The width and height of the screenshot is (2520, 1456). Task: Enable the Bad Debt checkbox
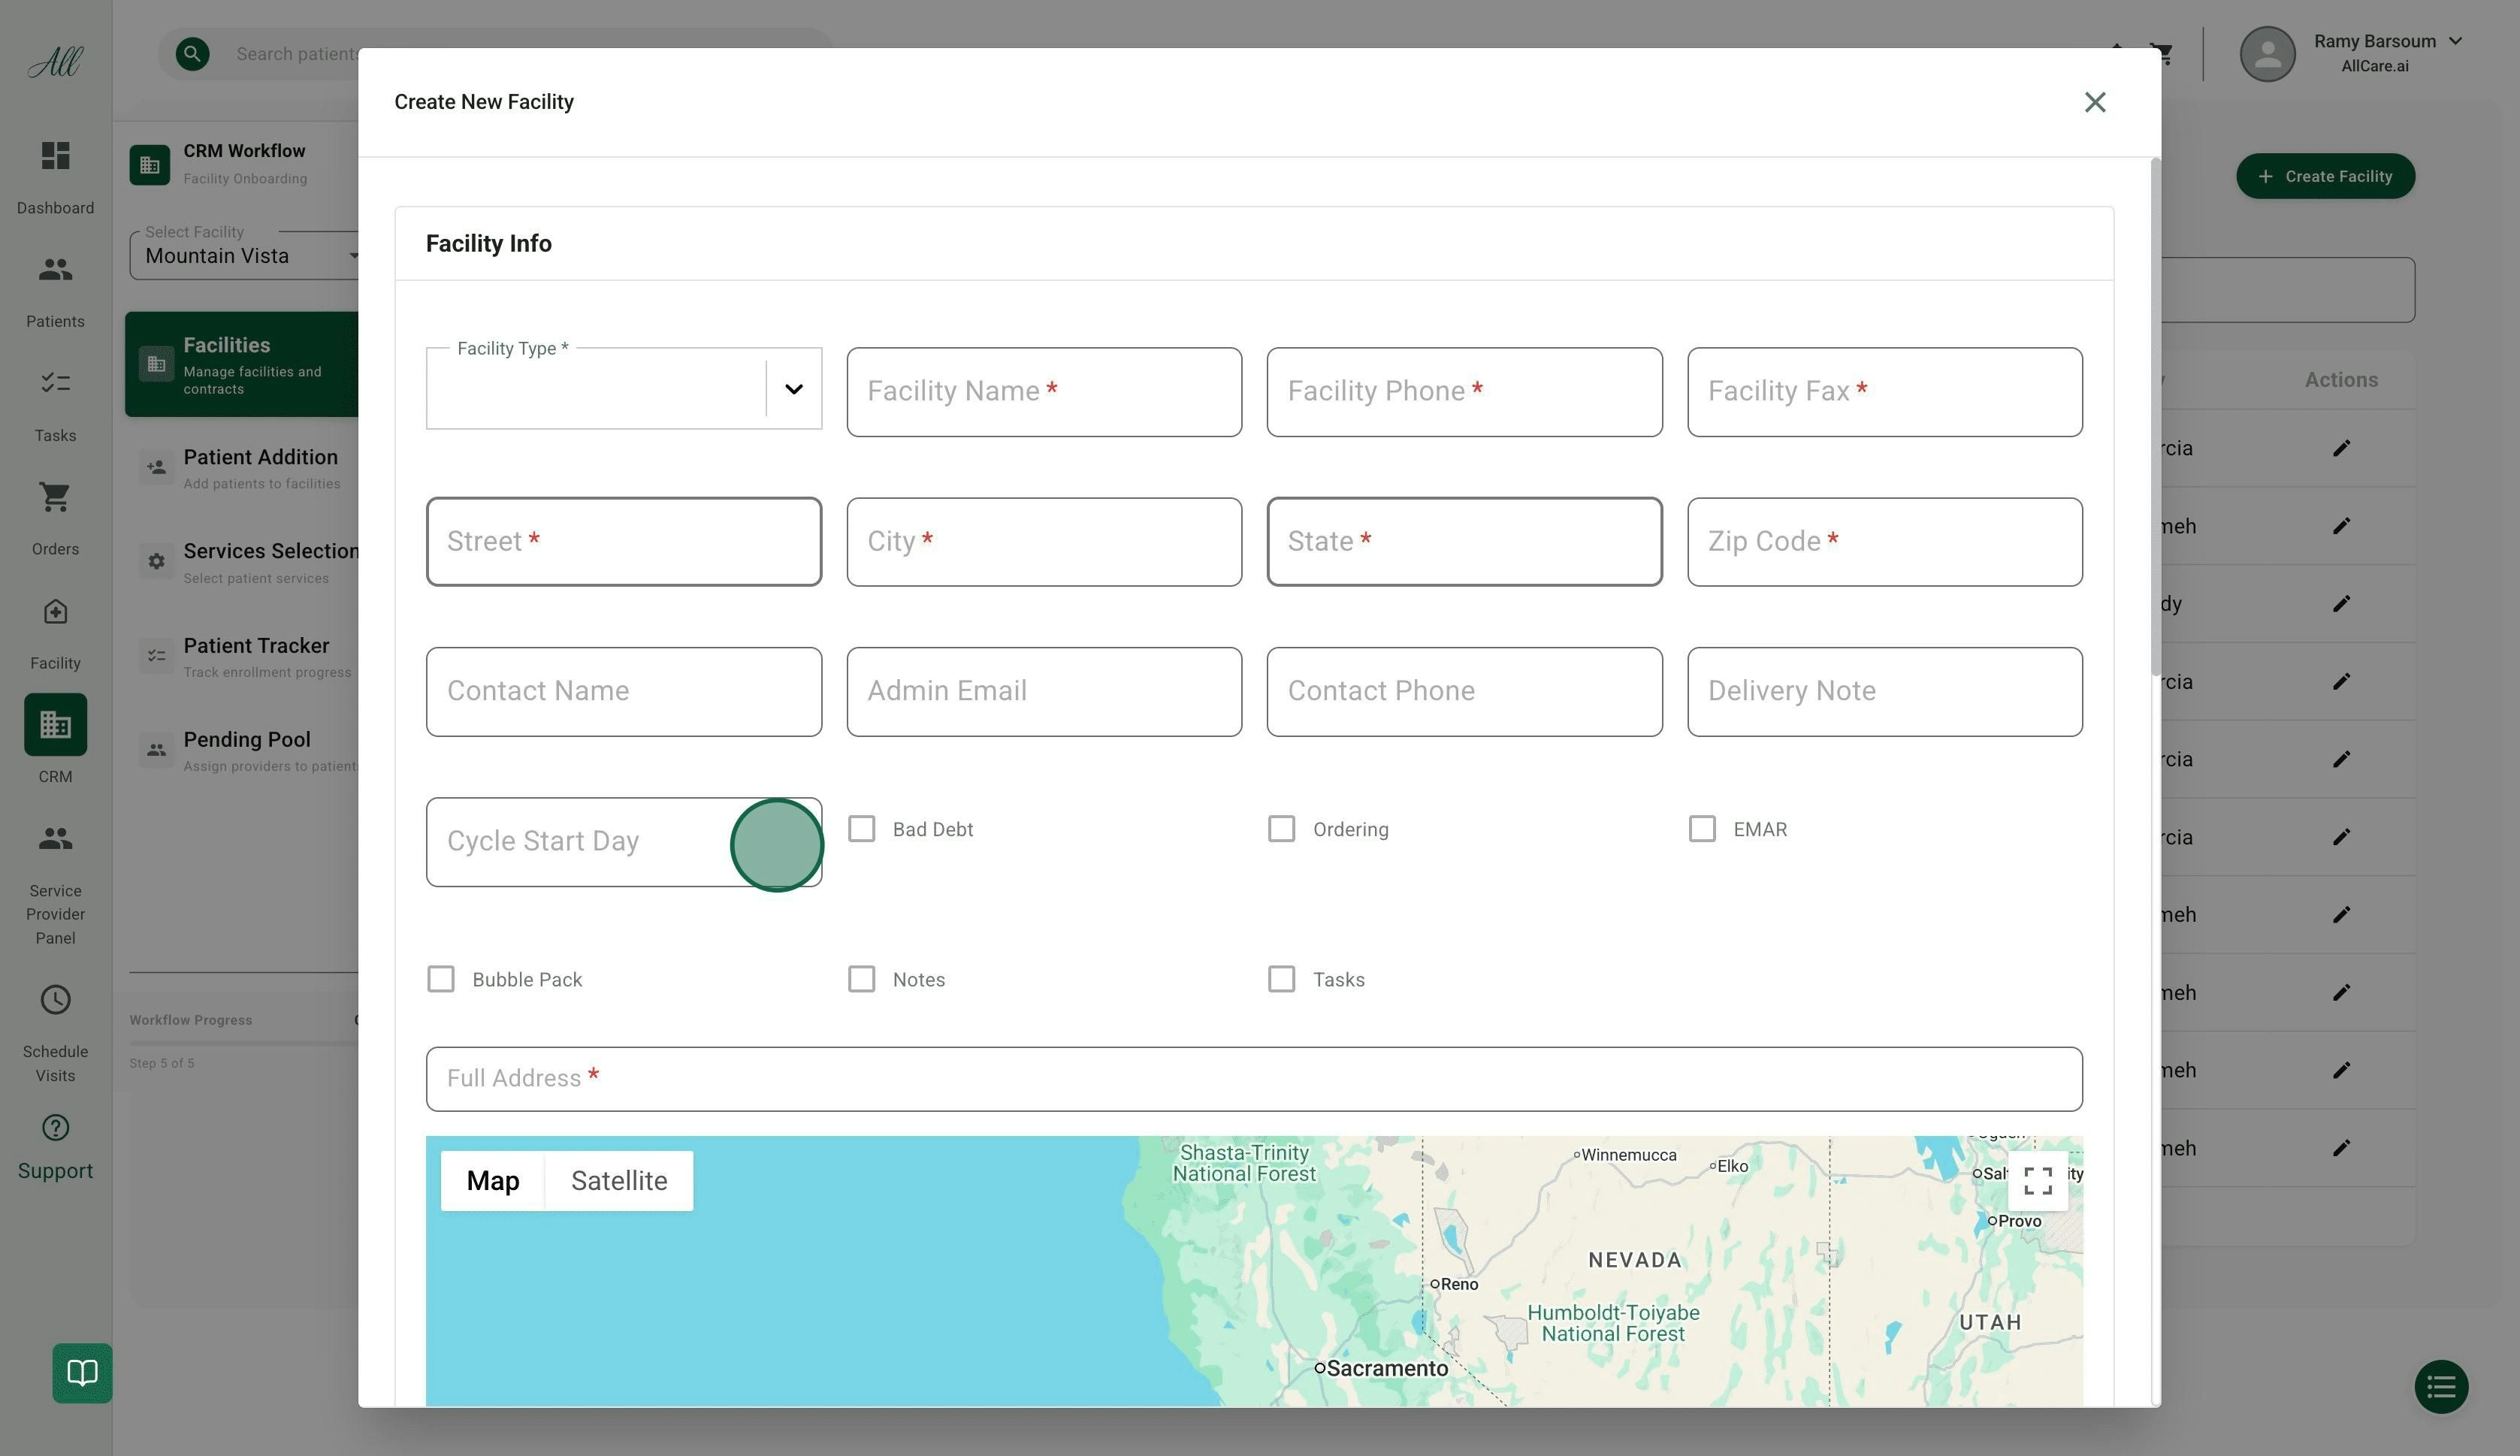click(x=861, y=829)
